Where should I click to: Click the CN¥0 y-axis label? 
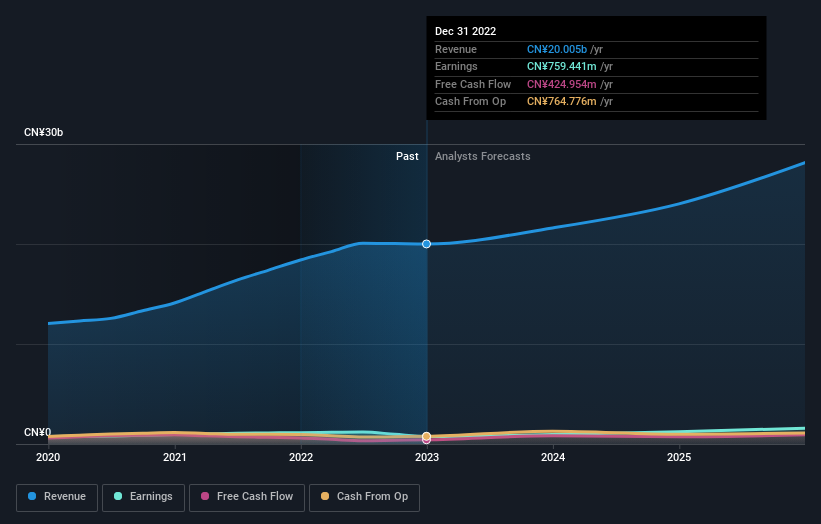pos(37,432)
